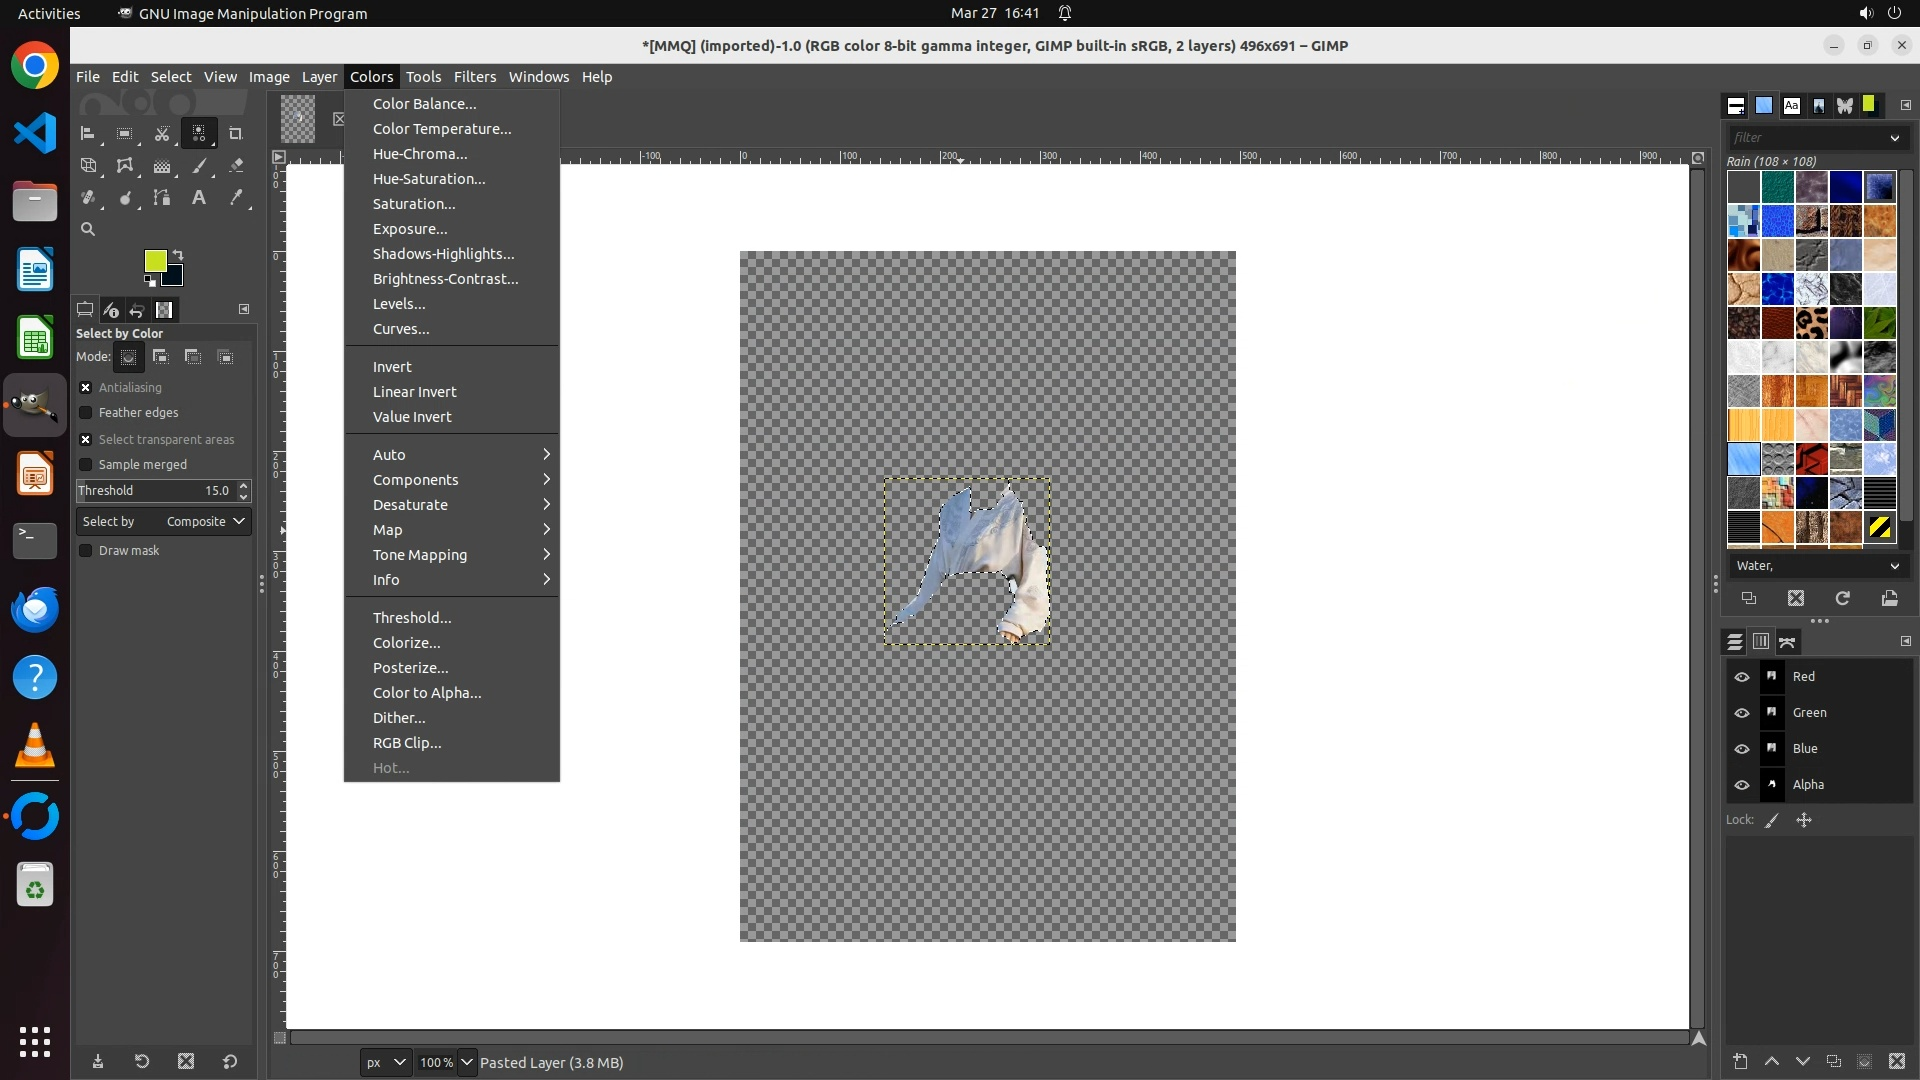Choose Hue-Saturation from Colors menu
The height and width of the screenshot is (1080, 1920).
tap(429, 179)
